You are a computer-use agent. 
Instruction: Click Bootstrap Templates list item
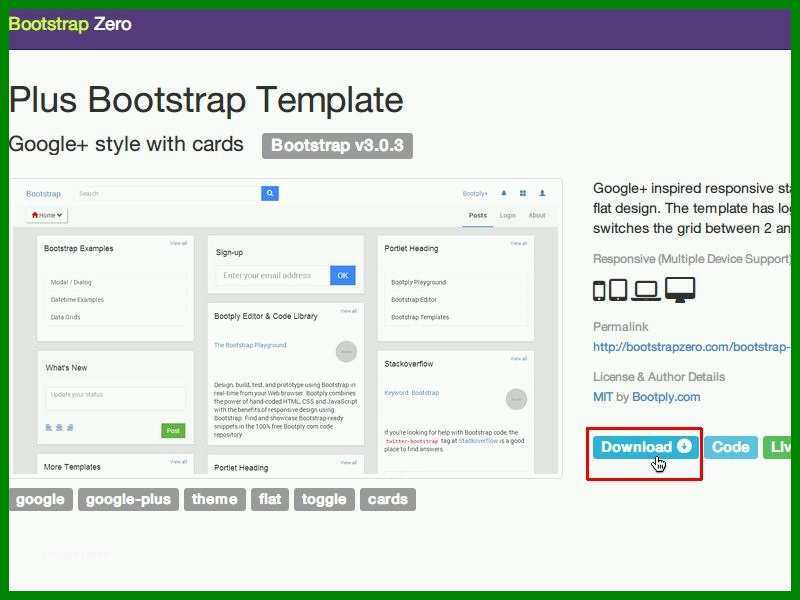420,317
